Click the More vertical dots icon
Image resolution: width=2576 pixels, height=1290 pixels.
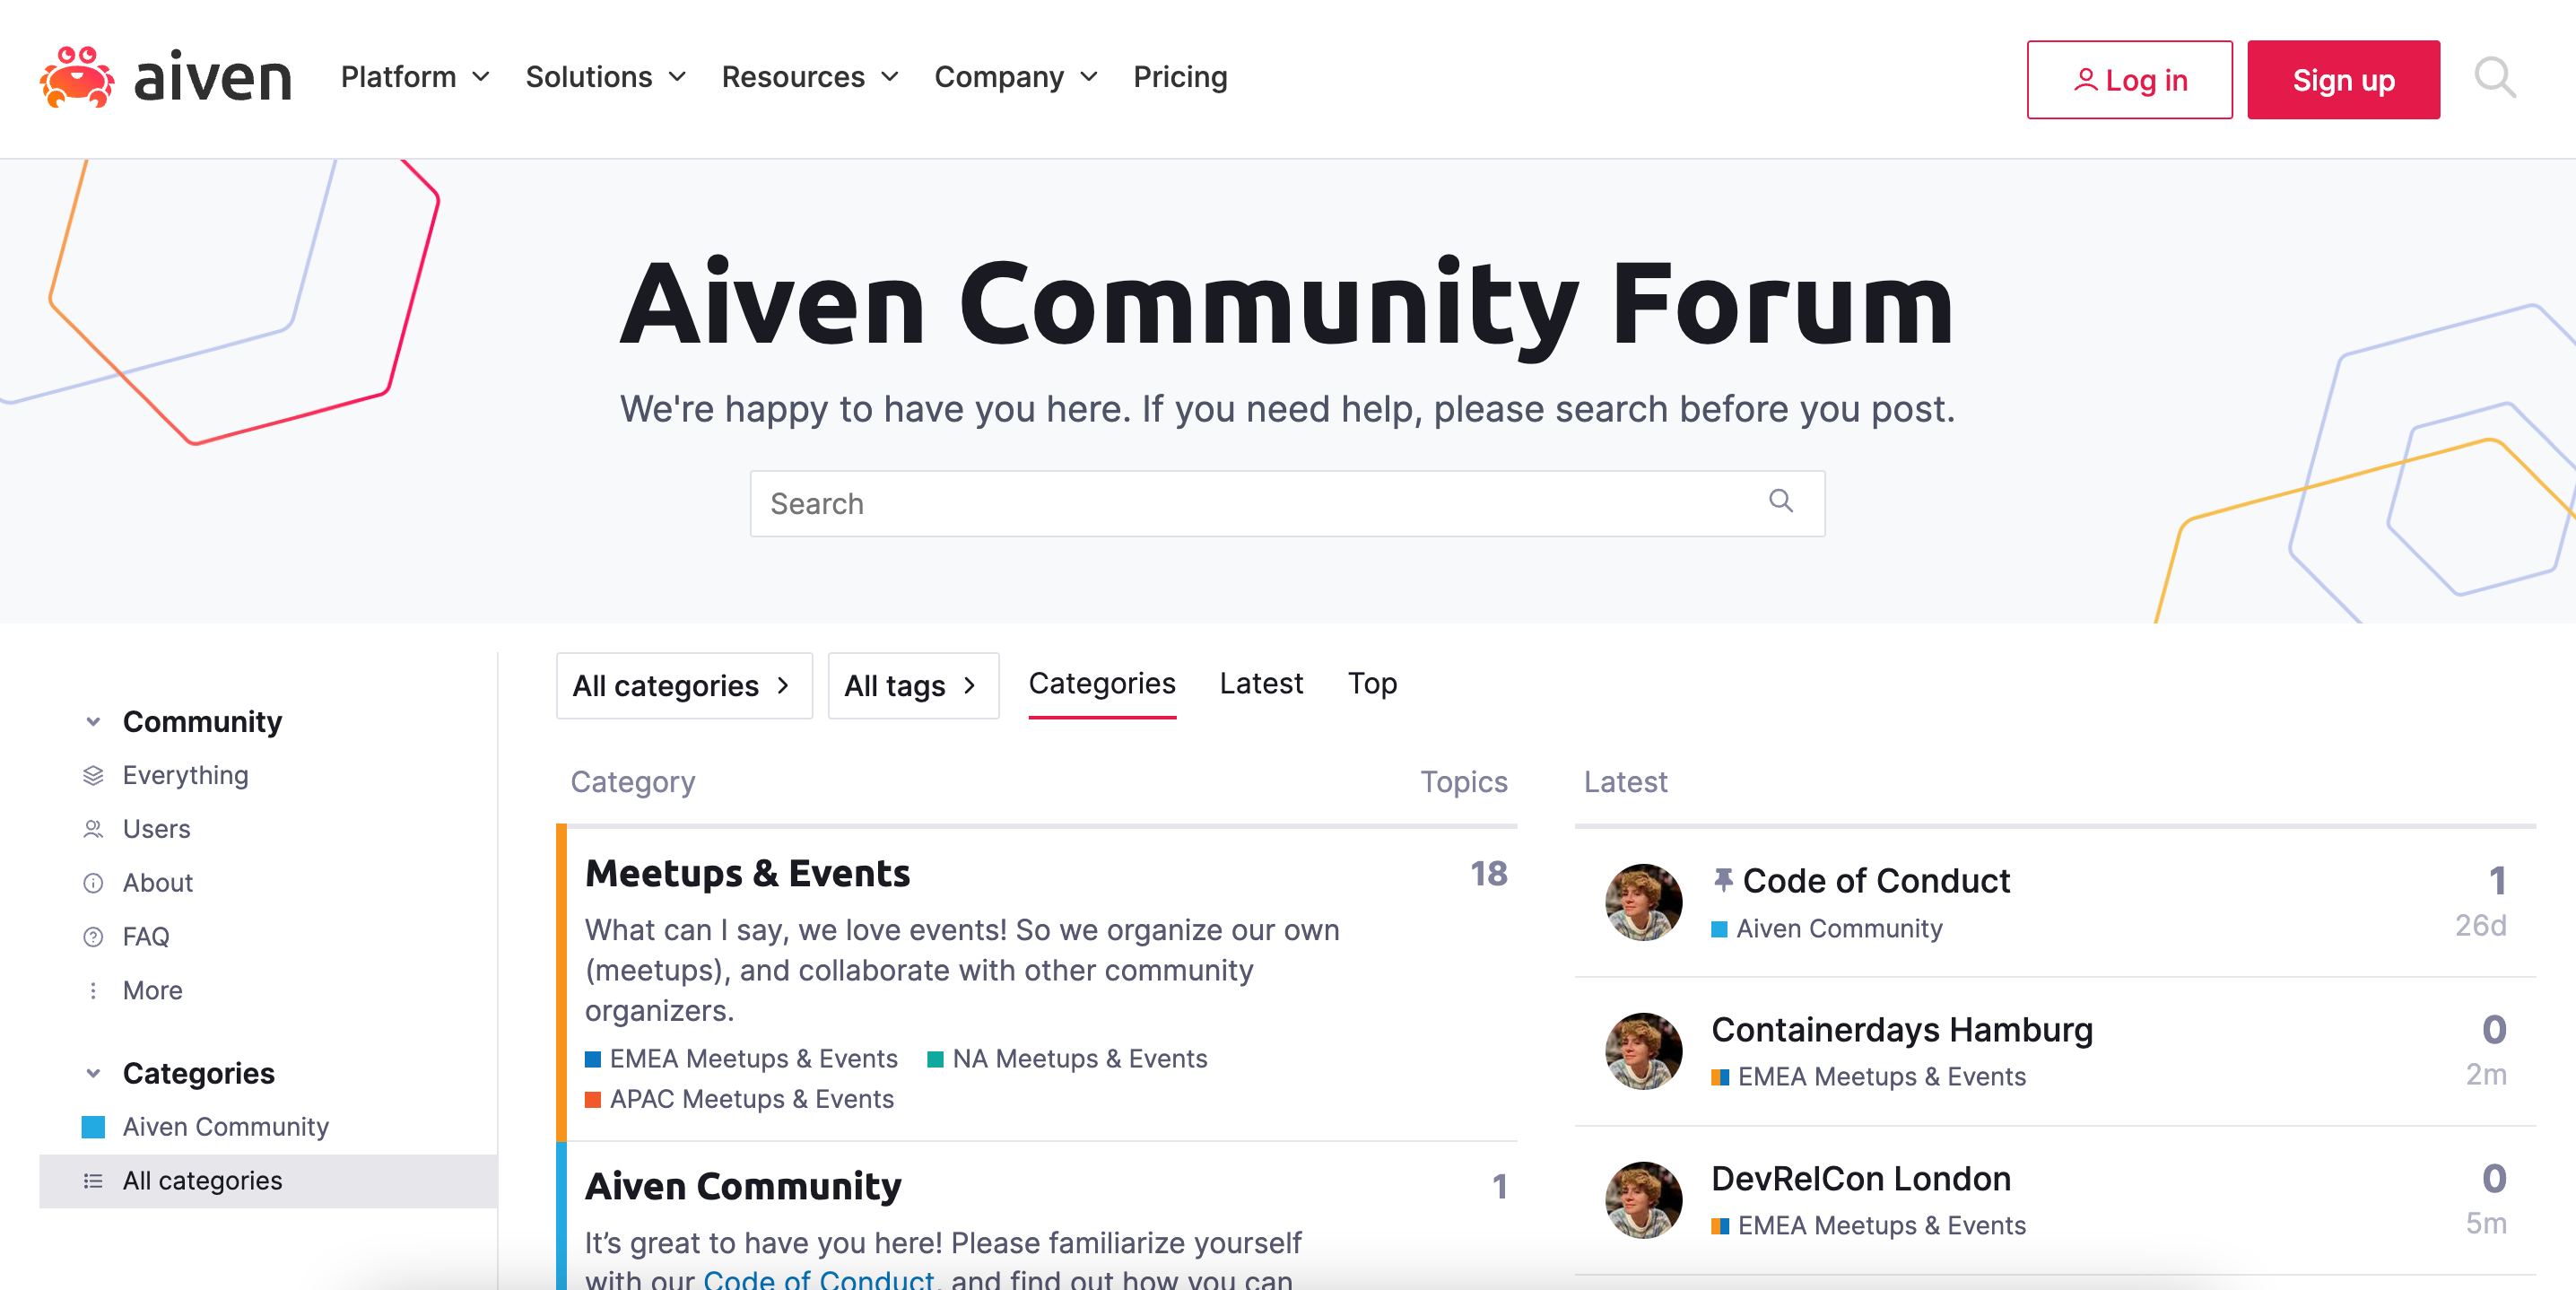(93, 991)
